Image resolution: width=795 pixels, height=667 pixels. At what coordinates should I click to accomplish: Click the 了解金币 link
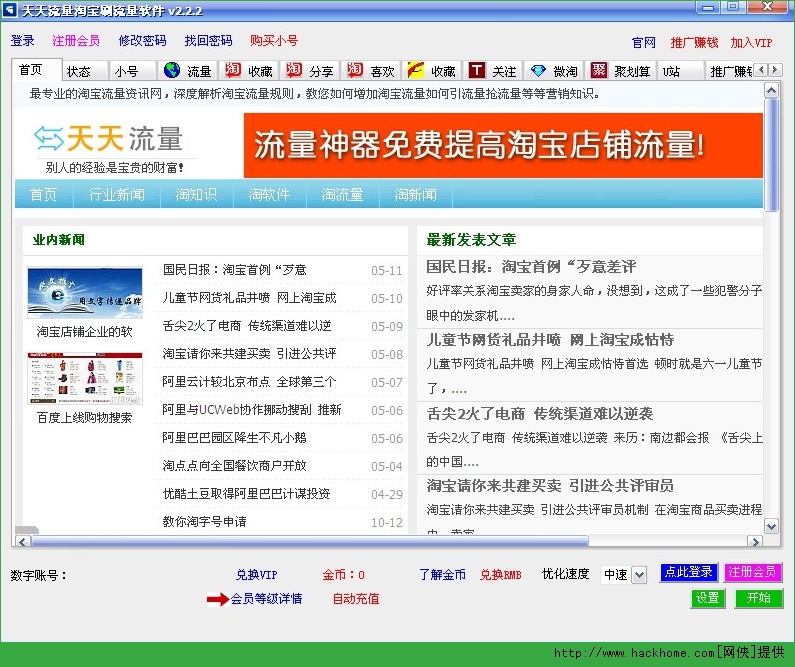(x=443, y=575)
